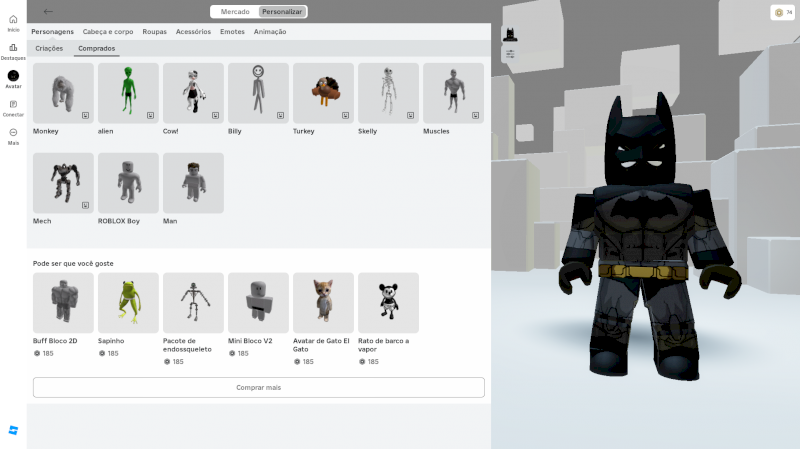
Task: Open the avatar sliders settings icon
Action: click(x=510, y=54)
